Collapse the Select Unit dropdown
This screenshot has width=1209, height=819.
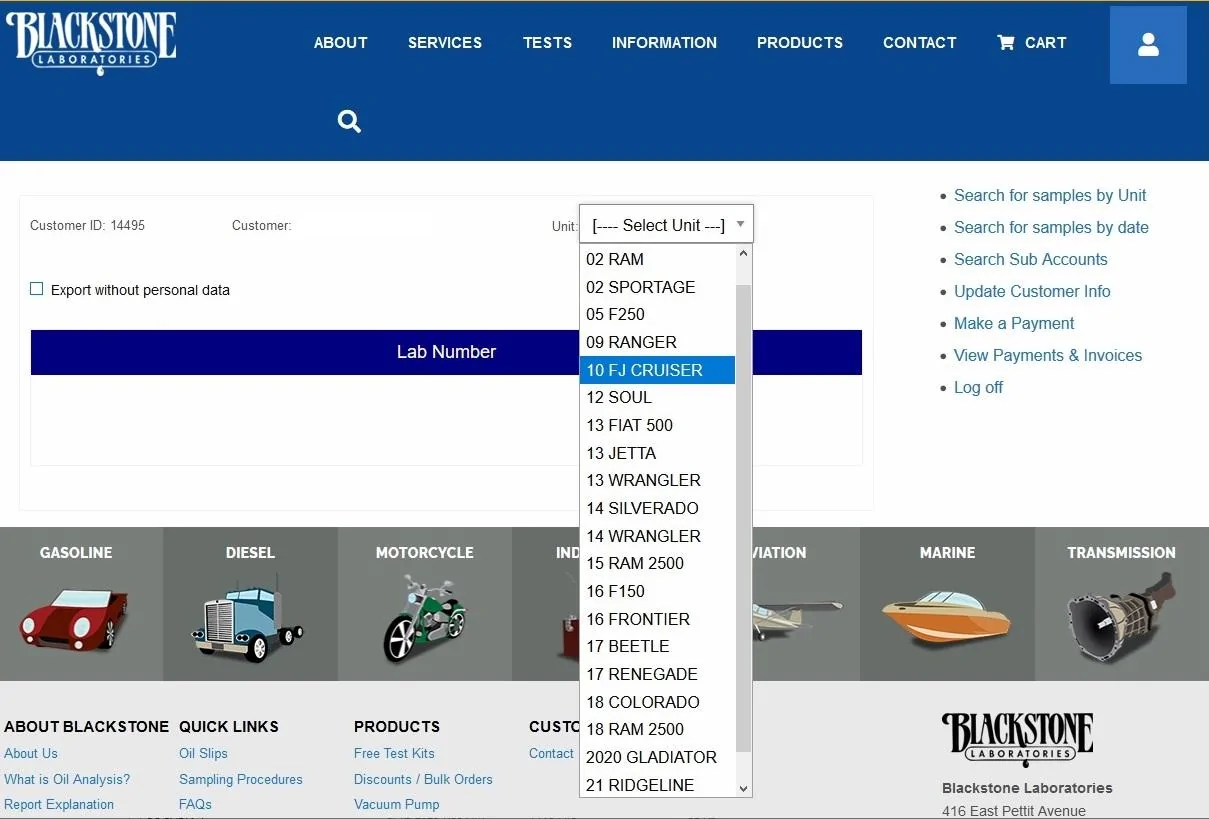pos(666,225)
